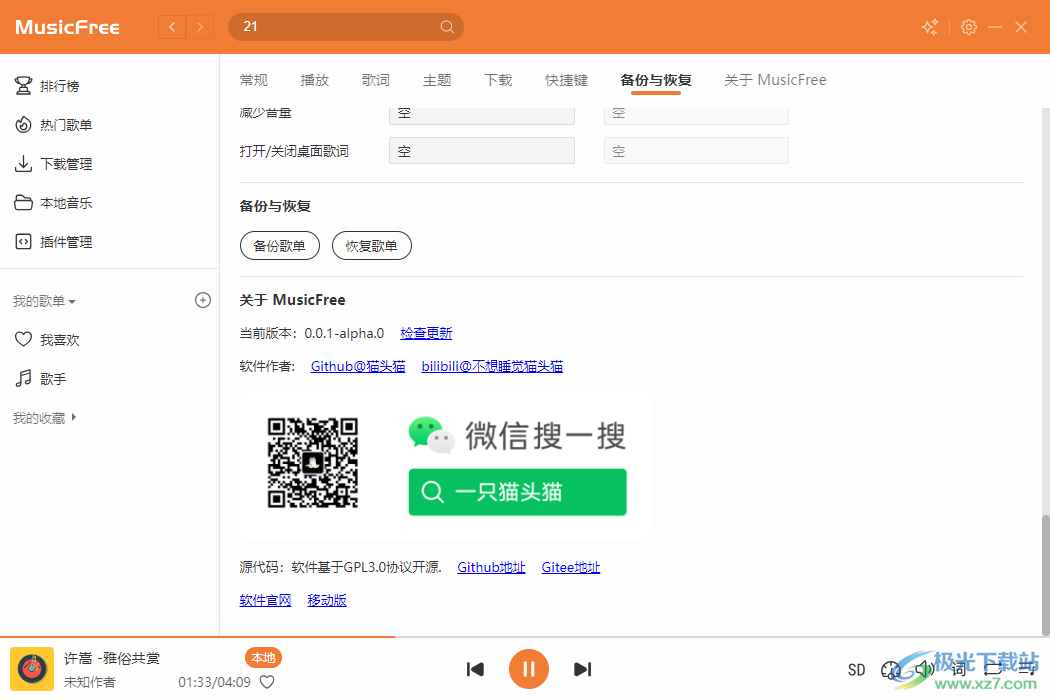Switch to the 歌词 tab
This screenshot has width=1050, height=700.
point(376,80)
